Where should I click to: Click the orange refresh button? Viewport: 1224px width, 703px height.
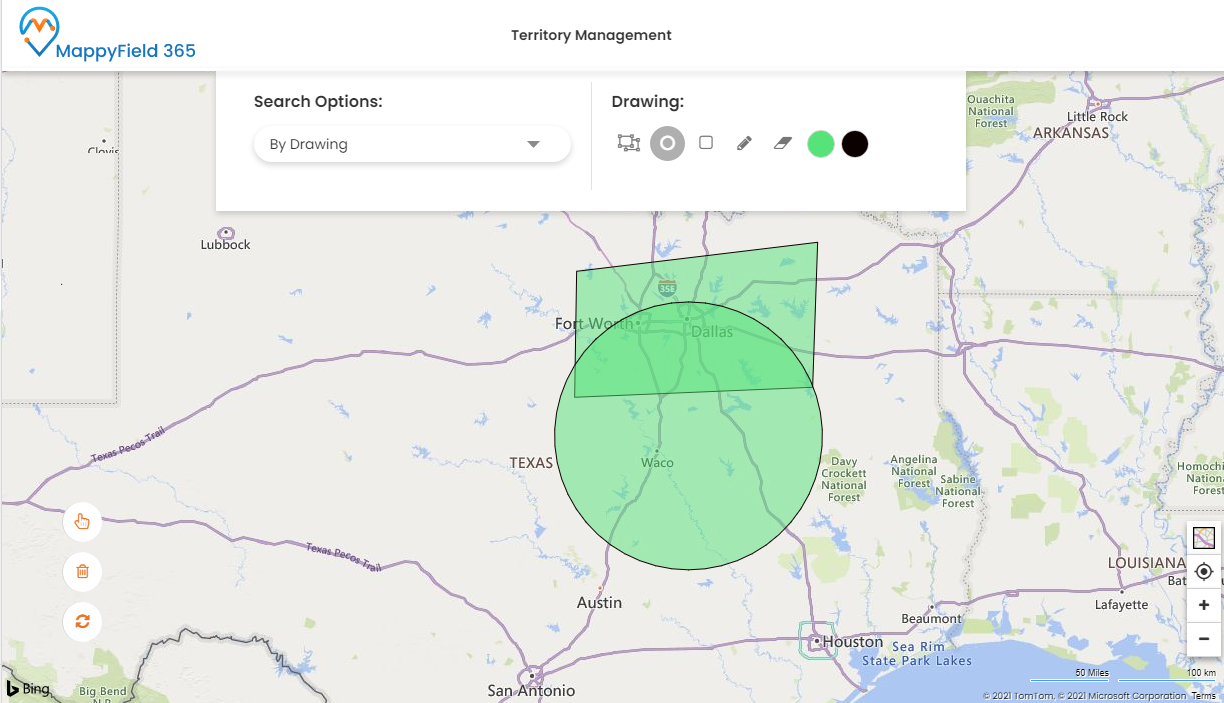click(83, 621)
